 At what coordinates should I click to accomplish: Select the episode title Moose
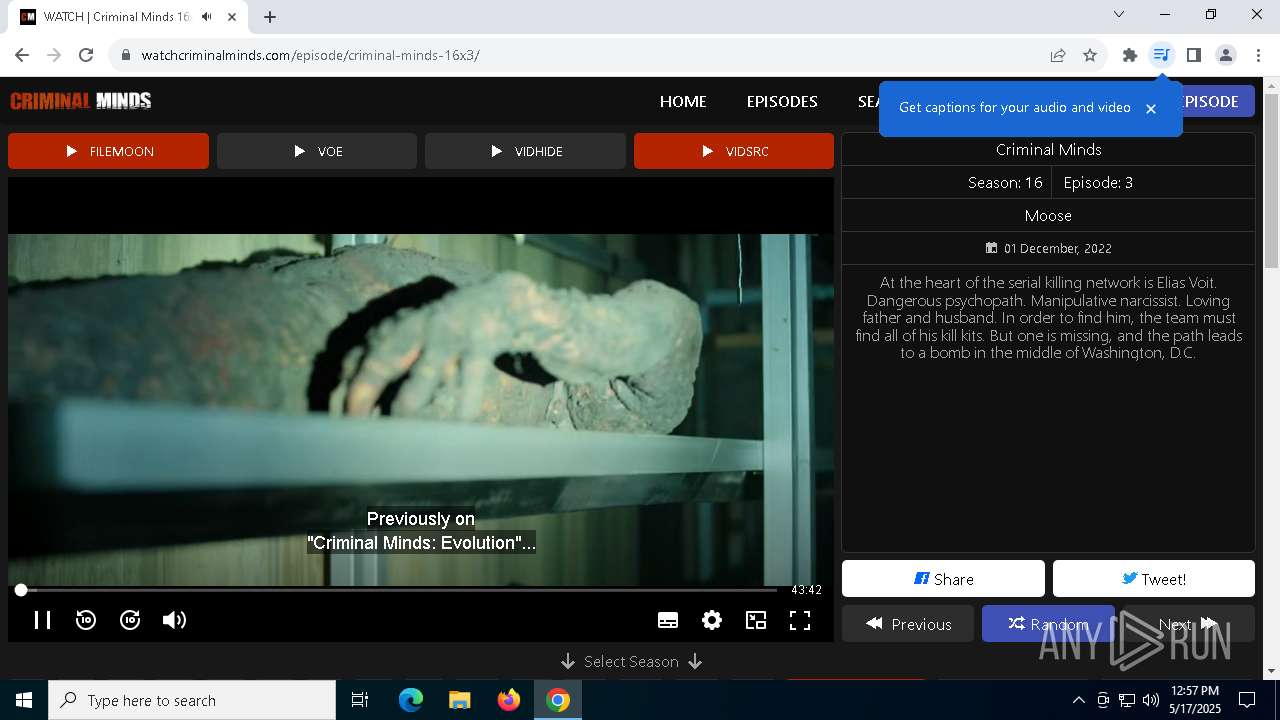click(1048, 216)
